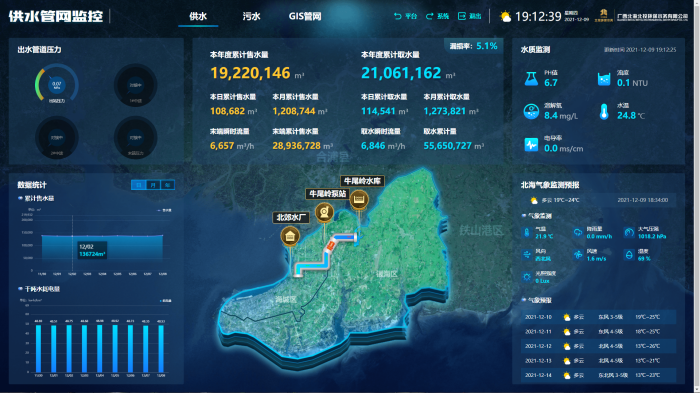Select the 牛尾岭水库 reservoir marker icon
The image size is (700, 393).
tap(359, 199)
